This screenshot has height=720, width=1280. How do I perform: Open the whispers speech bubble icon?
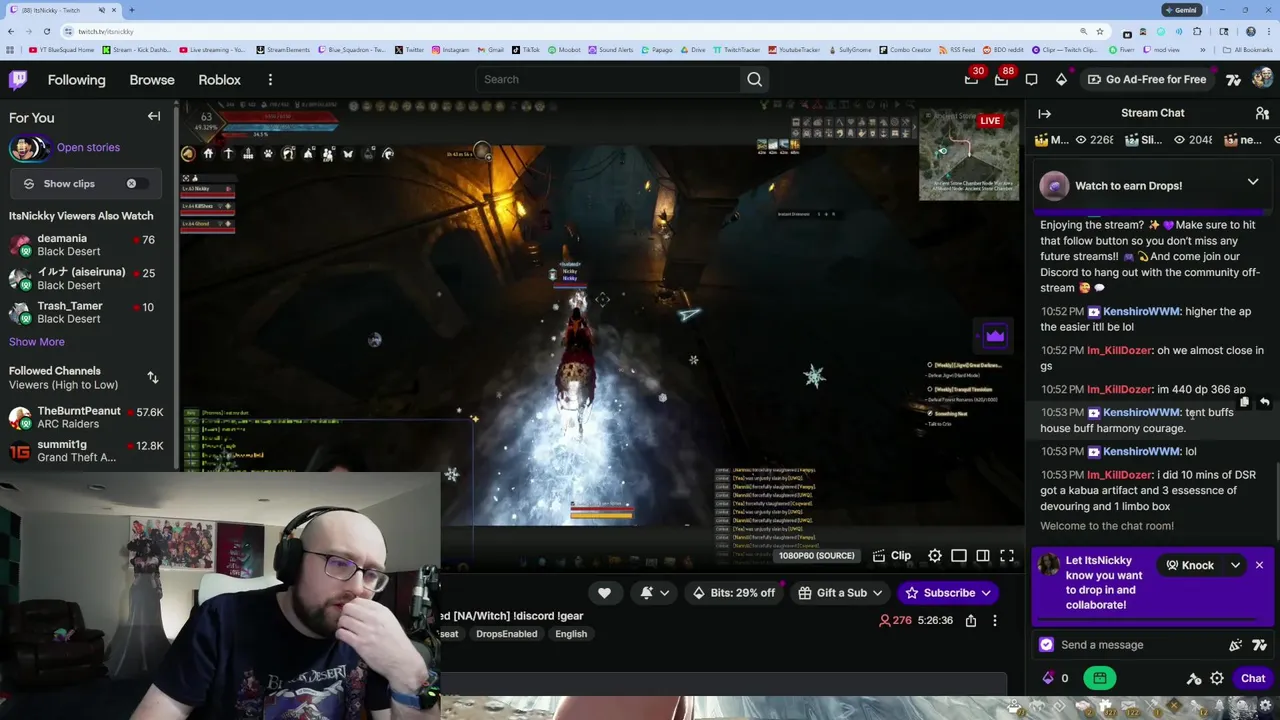coord(1032,79)
